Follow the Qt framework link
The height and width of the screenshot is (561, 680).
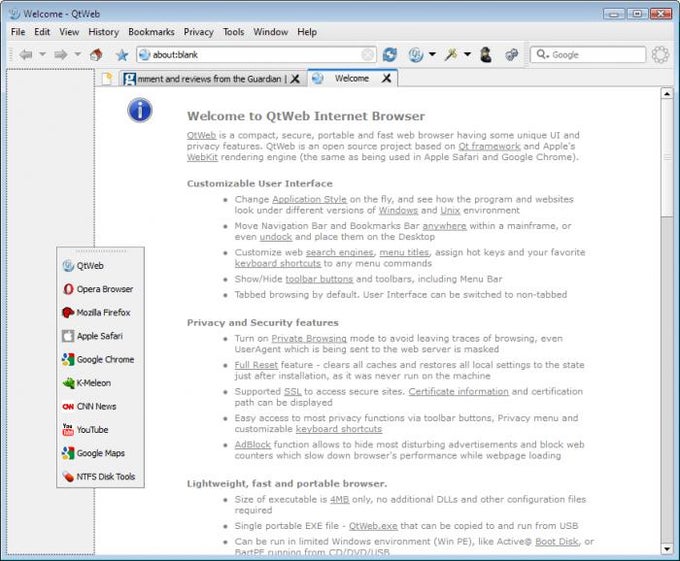(x=489, y=146)
